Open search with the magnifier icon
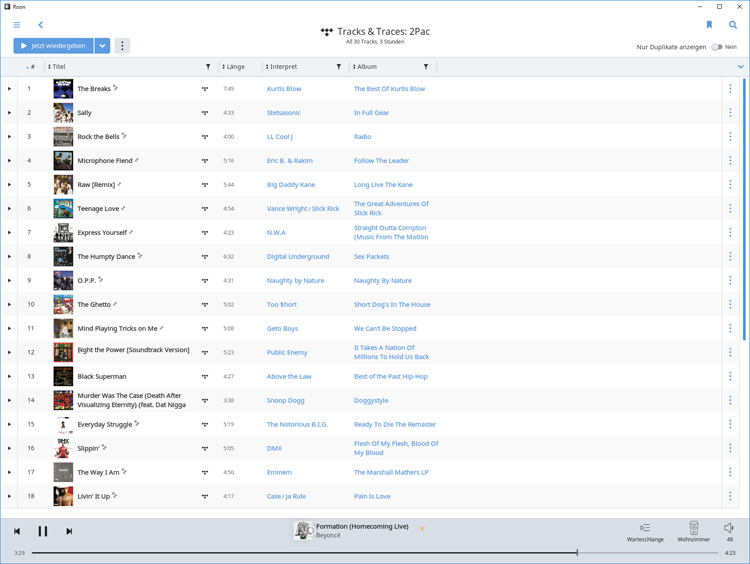This screenshot has height=564, width=750. coord(733,25)
